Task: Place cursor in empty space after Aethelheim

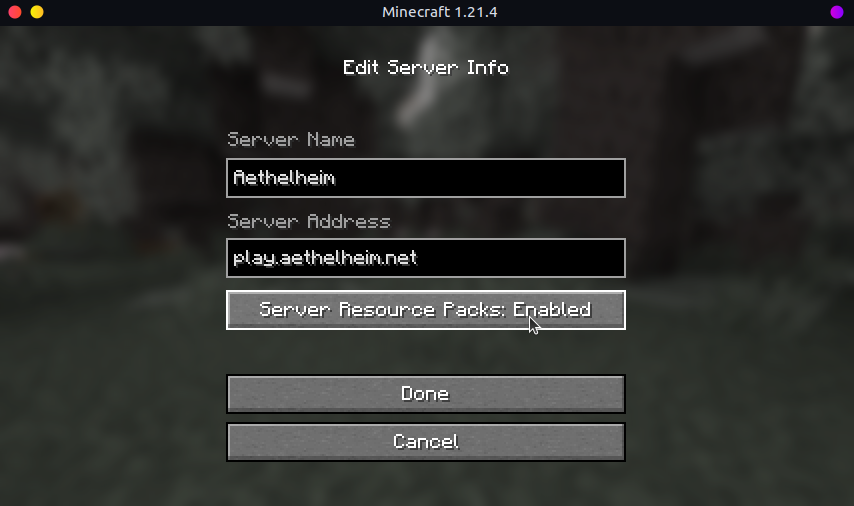Action: (x=479, y=178)
